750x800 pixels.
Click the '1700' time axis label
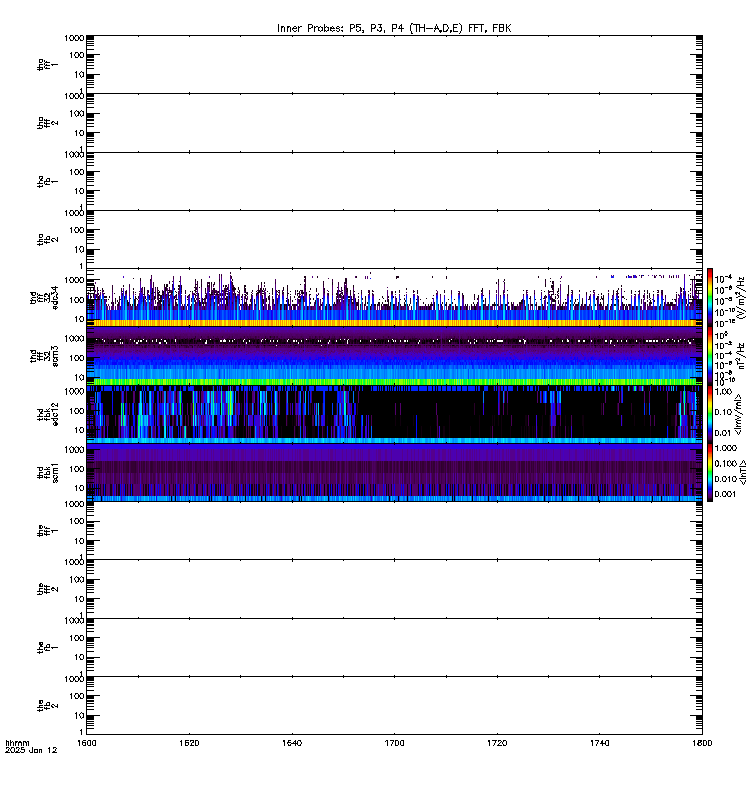point(394,743)
